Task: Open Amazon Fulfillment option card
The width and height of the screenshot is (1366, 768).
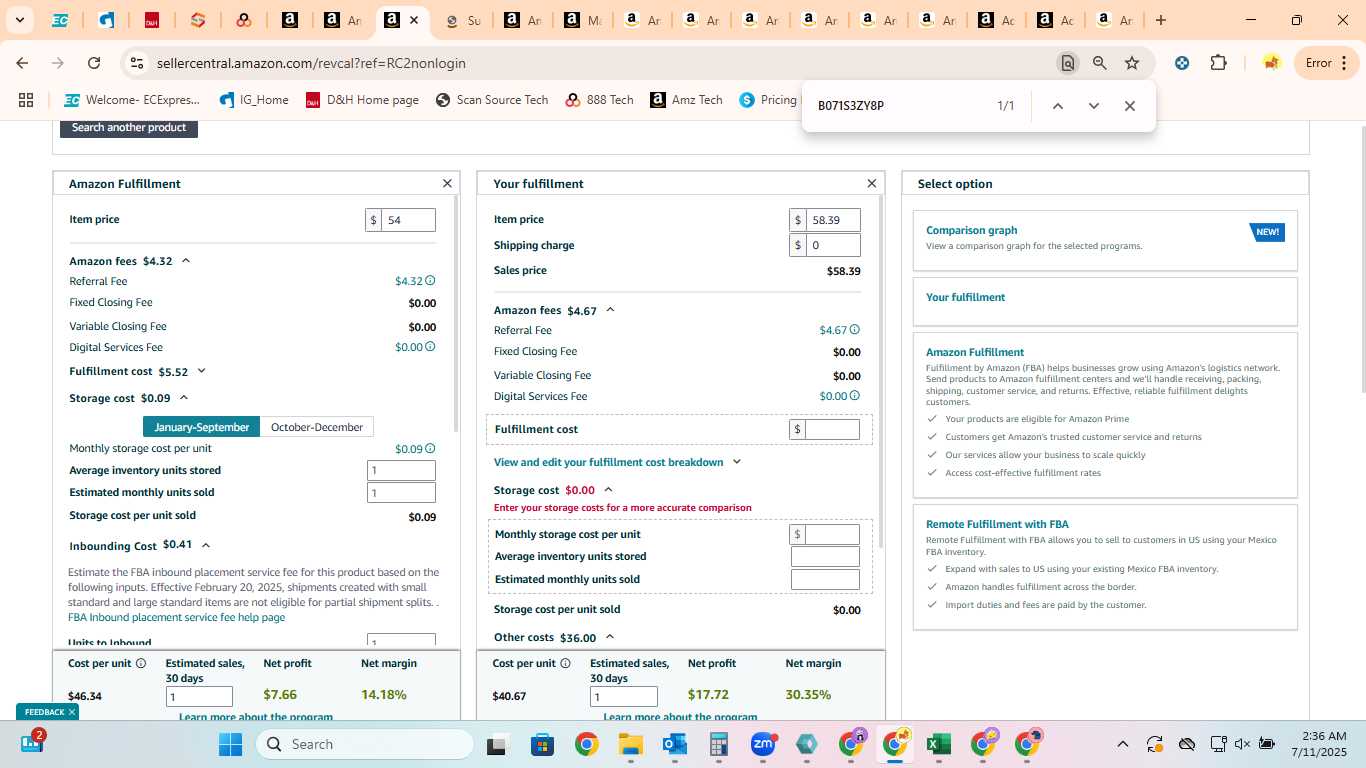Action: tap(1105, 415)
